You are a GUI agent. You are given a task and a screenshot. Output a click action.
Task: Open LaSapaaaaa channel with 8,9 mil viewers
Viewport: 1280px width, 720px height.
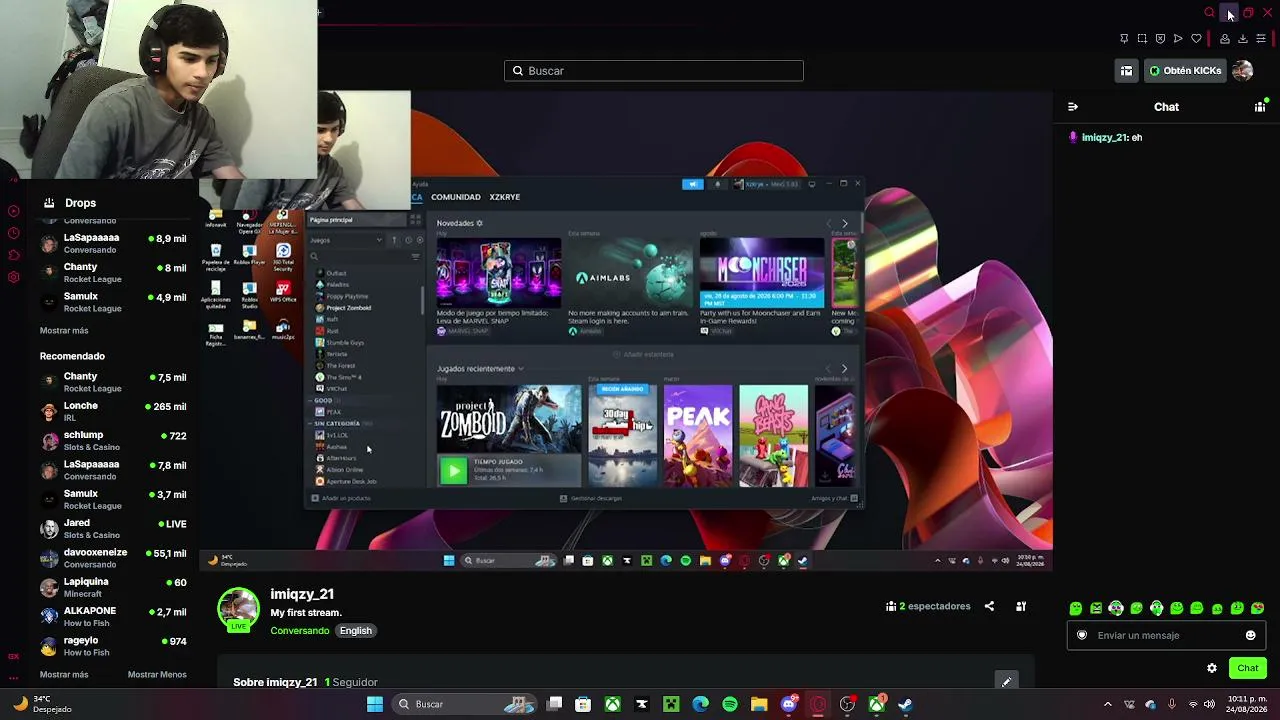pyautogui.click(x=113, y=244)
